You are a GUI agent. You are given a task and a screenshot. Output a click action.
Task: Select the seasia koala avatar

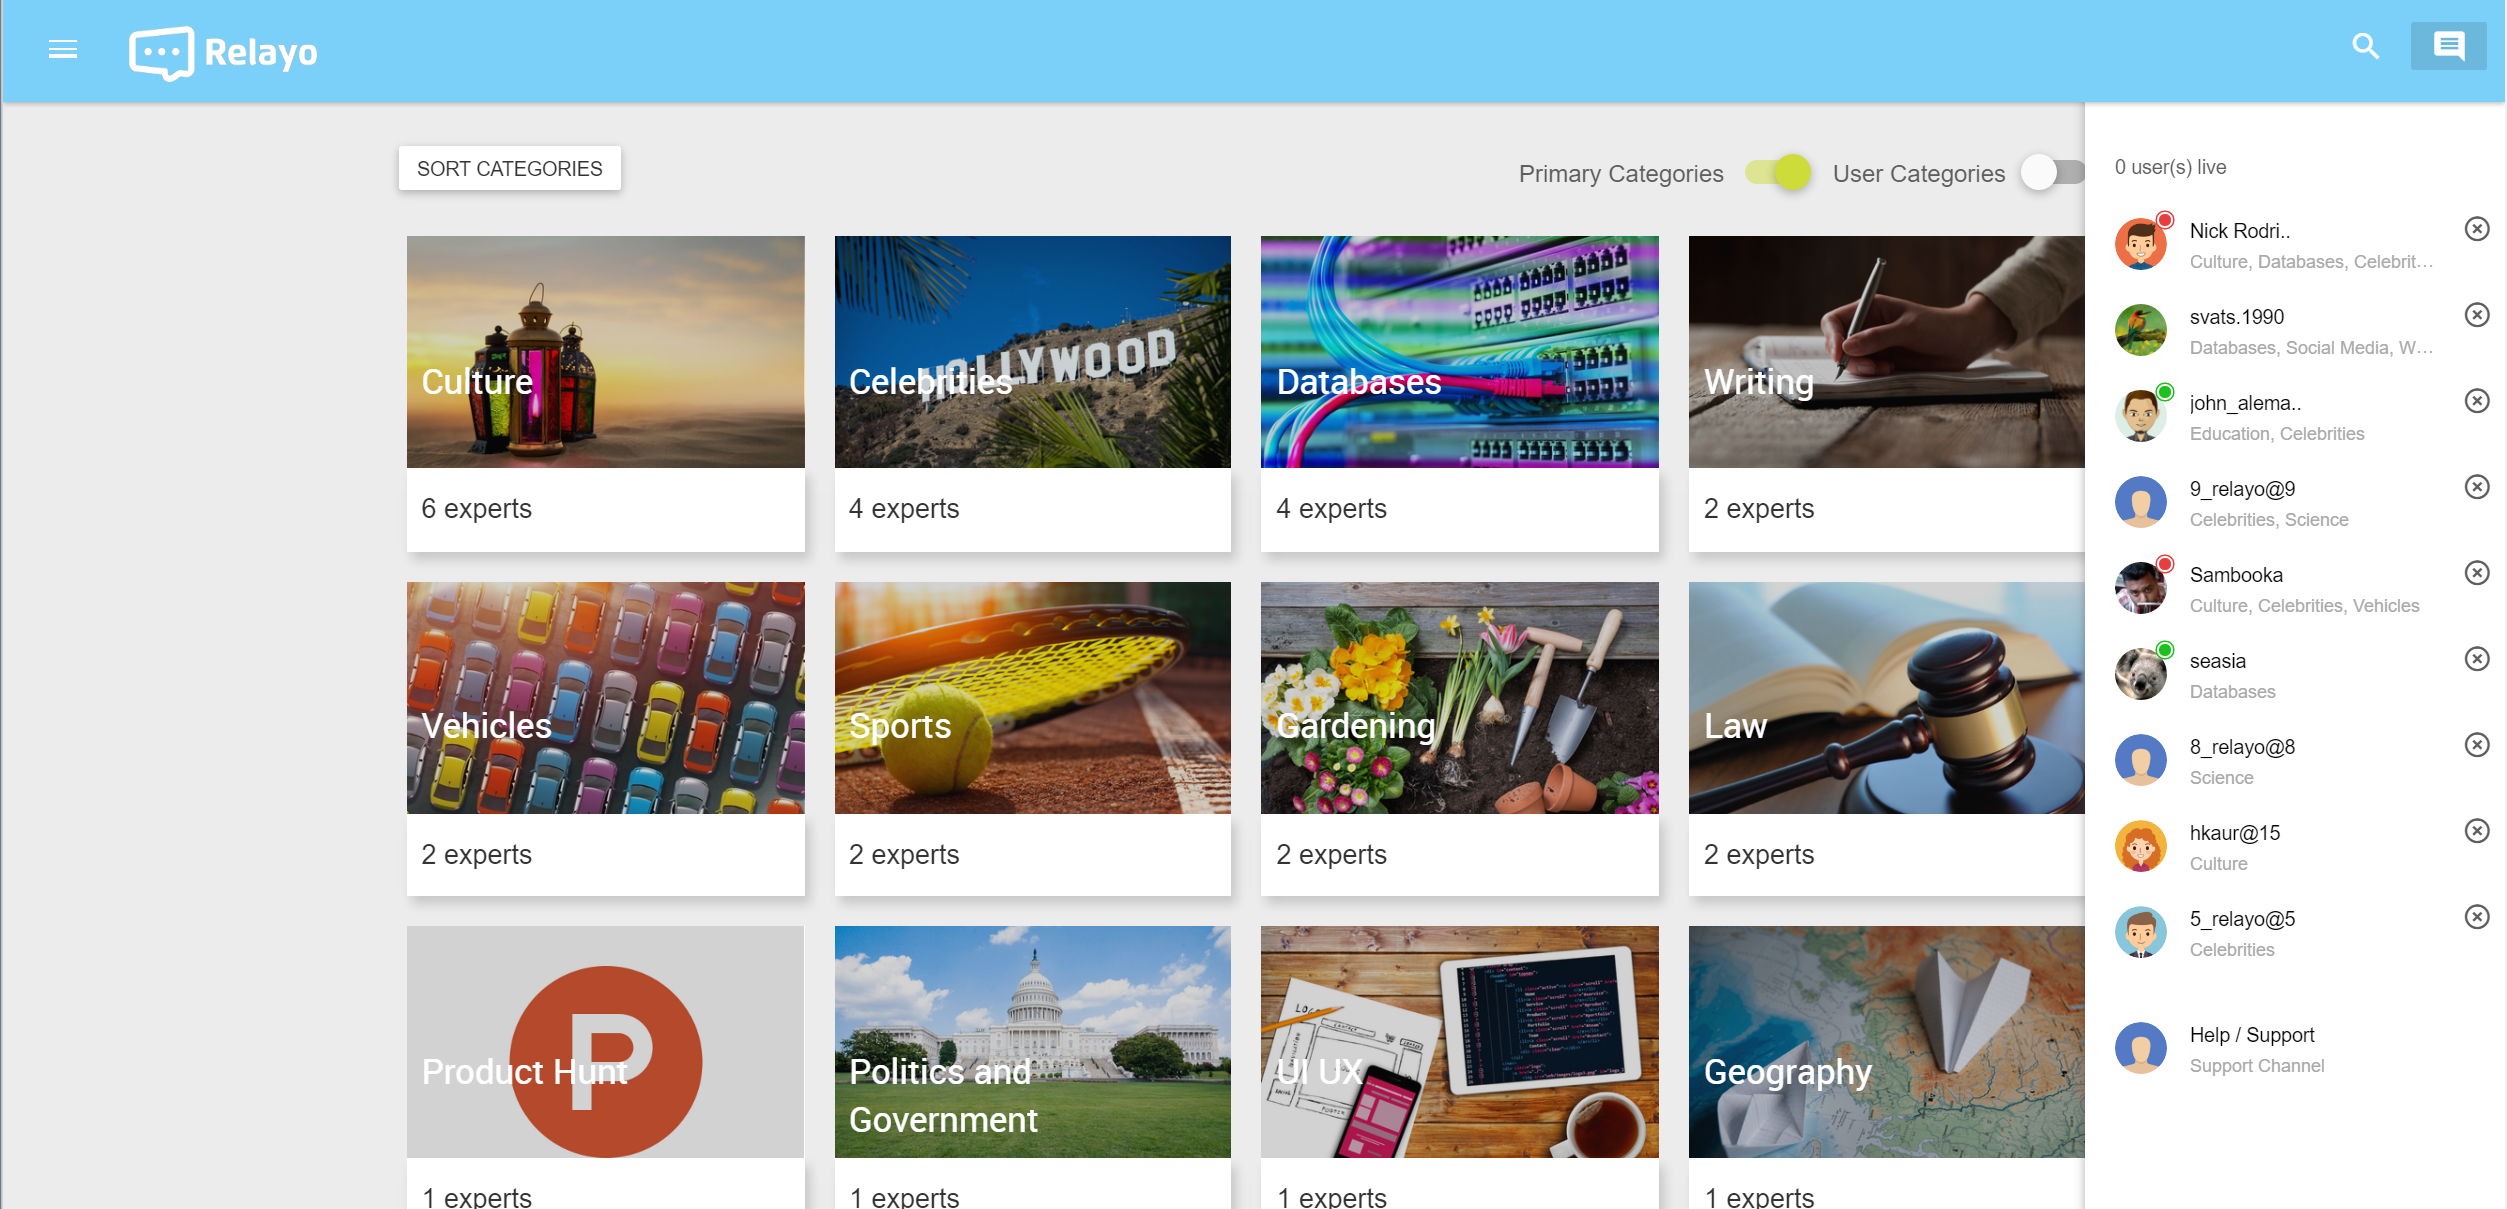pos(2141,674)
